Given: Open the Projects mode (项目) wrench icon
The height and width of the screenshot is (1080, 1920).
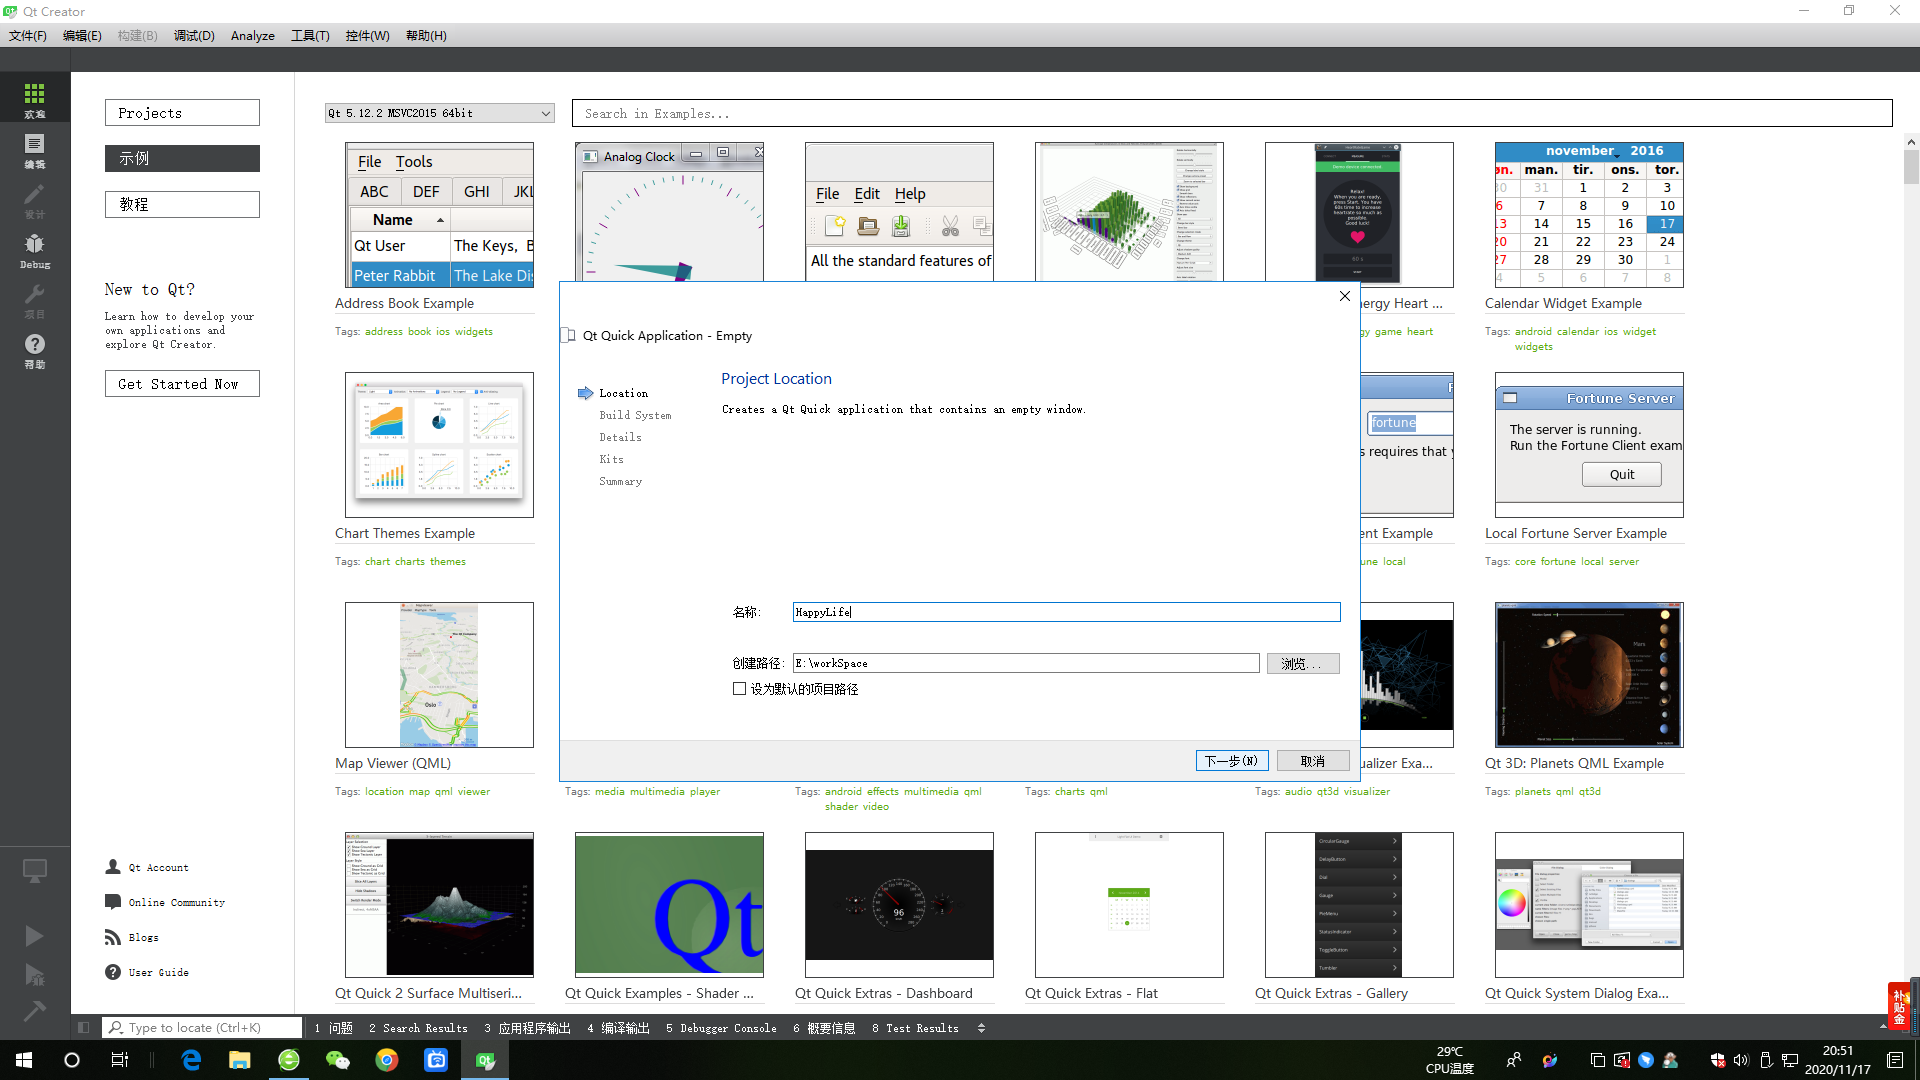Looking at the screenshot, I should [35, 299].
